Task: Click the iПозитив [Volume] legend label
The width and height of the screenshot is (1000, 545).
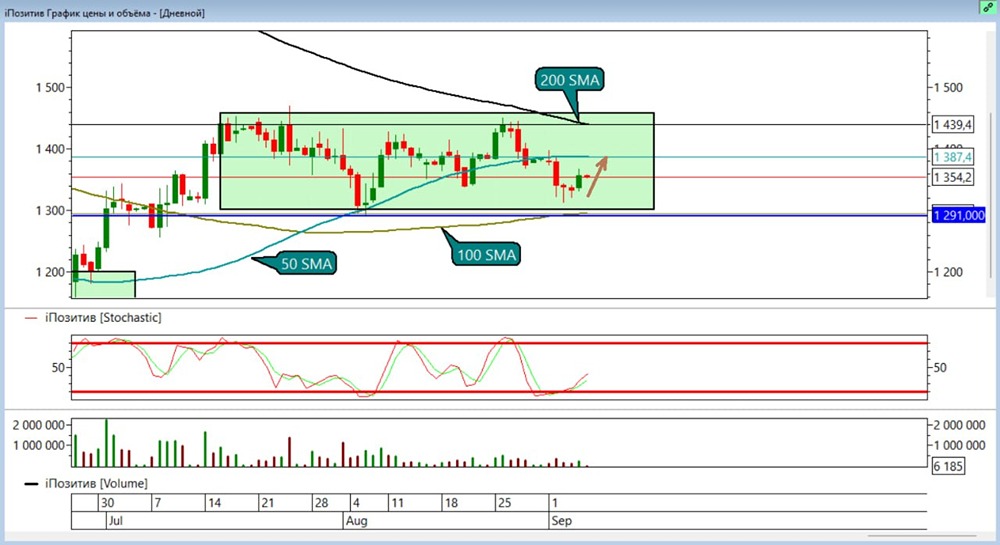Action: (96, 484)
